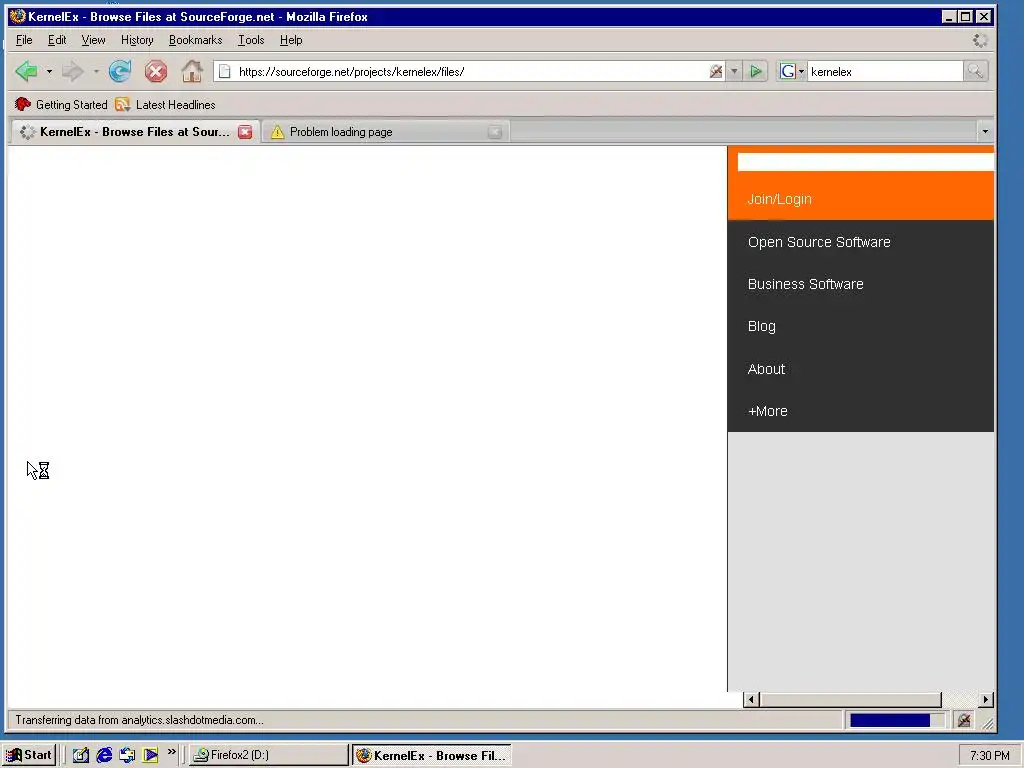Image resolution: width=1024 pixels, height=768 pixels.
Task: Click the URL address field
Action: pos(472,72)
